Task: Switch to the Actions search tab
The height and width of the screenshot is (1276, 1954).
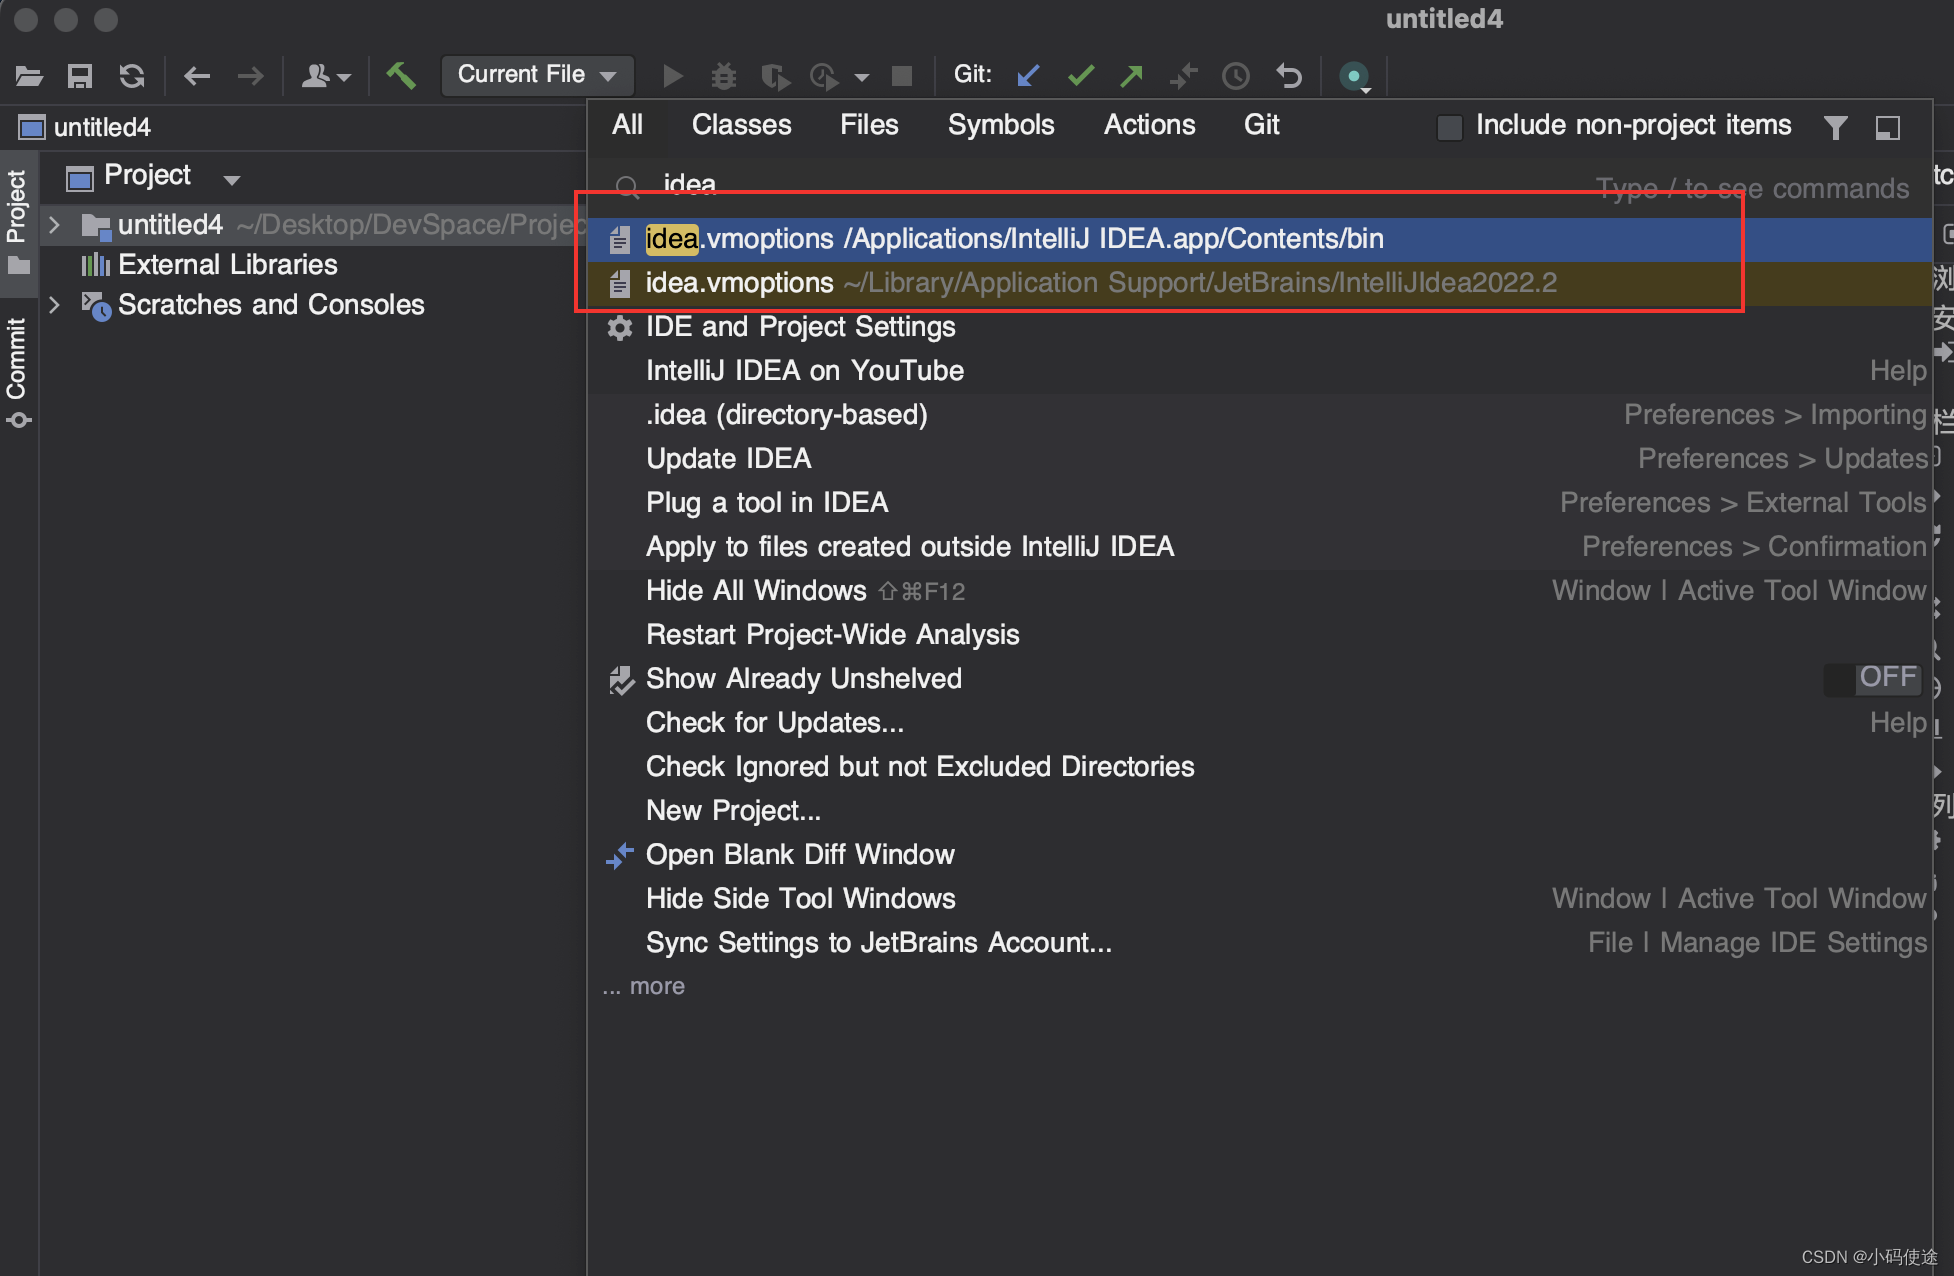Action: (x=1149, y=125)
